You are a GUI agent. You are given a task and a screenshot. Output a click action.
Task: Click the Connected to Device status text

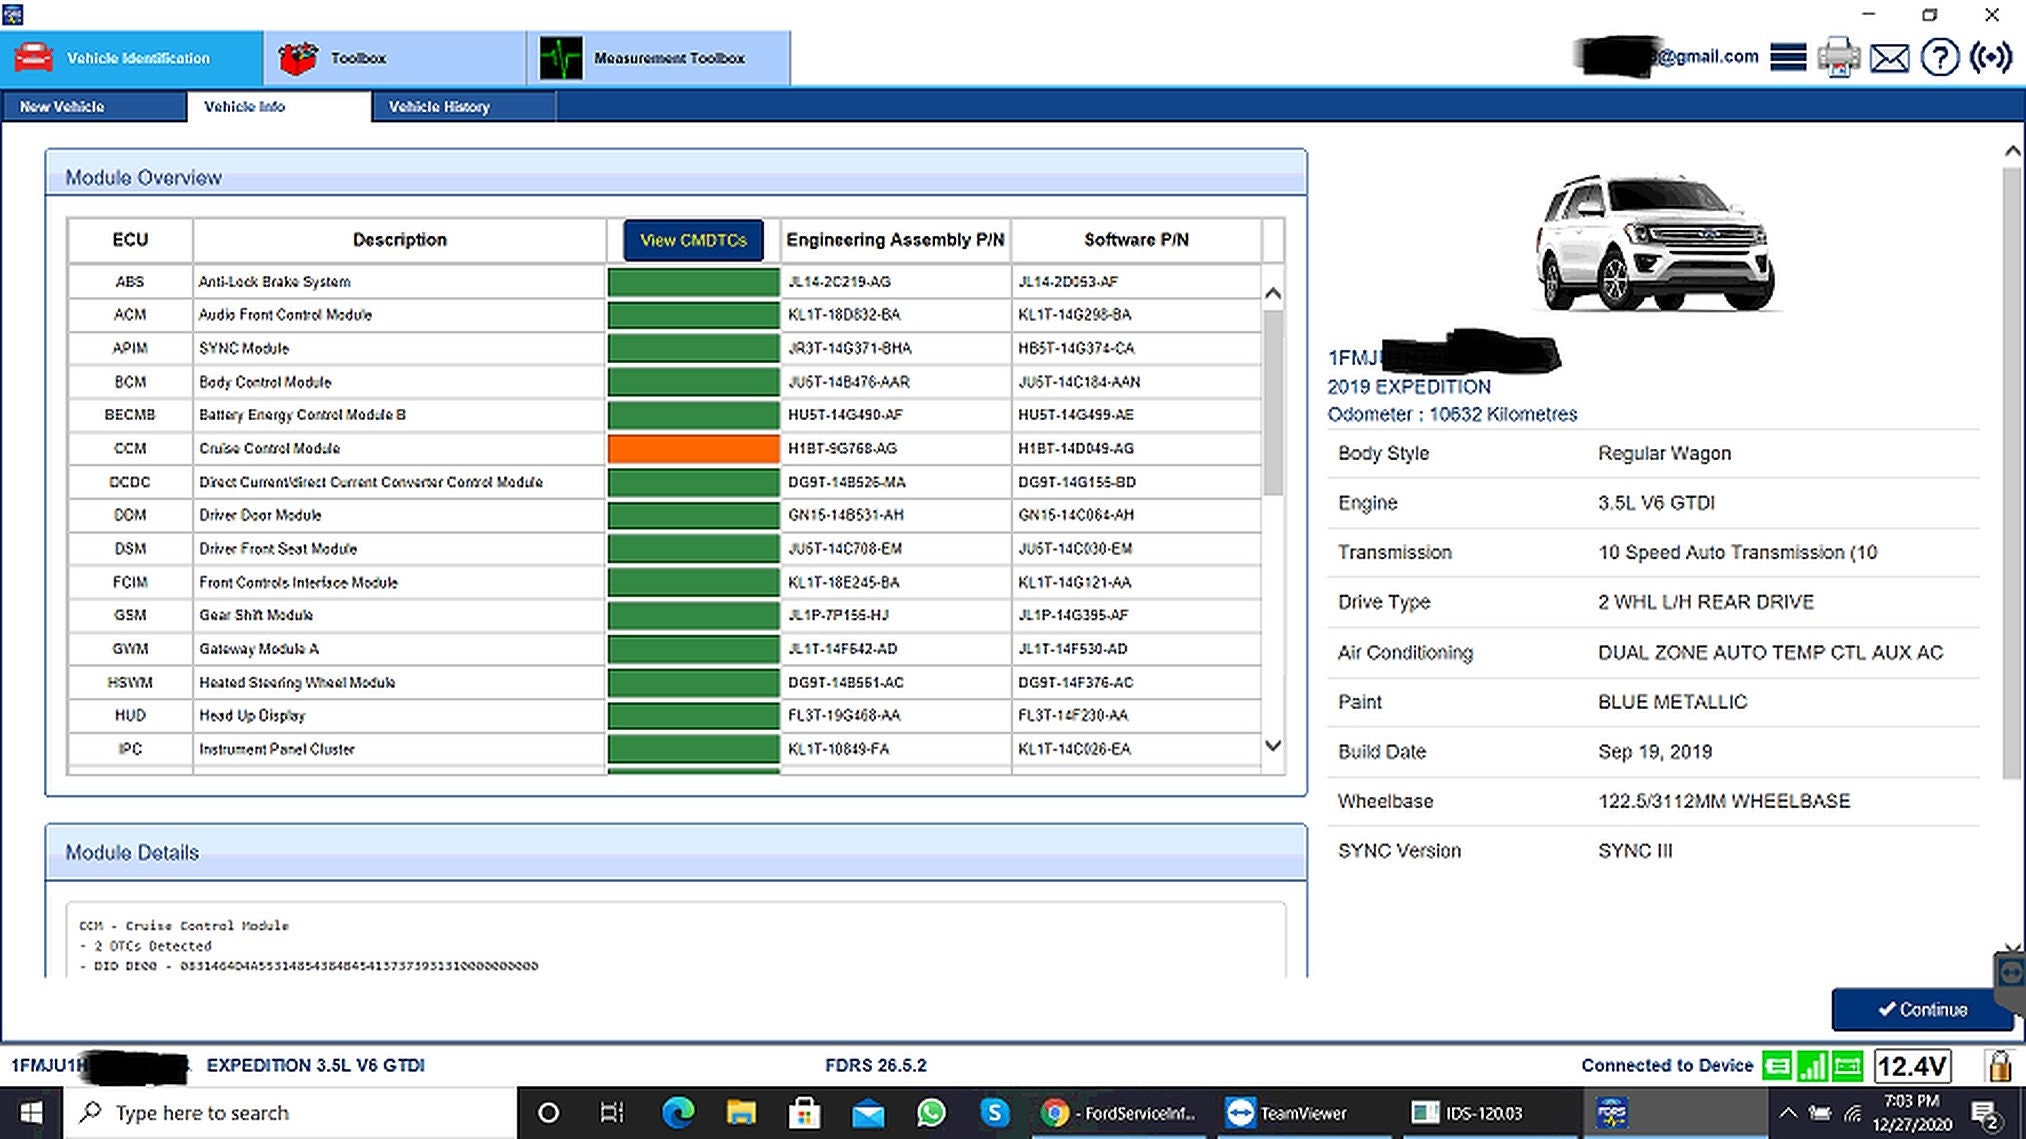click(1667, 1066)
